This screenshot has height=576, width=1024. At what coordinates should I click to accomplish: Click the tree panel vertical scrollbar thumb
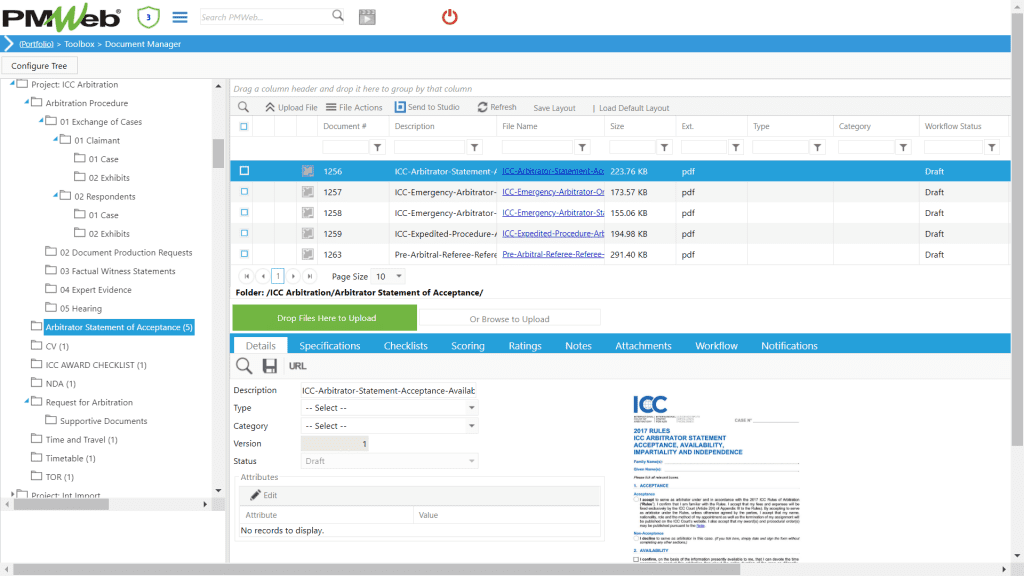[218, 153]
